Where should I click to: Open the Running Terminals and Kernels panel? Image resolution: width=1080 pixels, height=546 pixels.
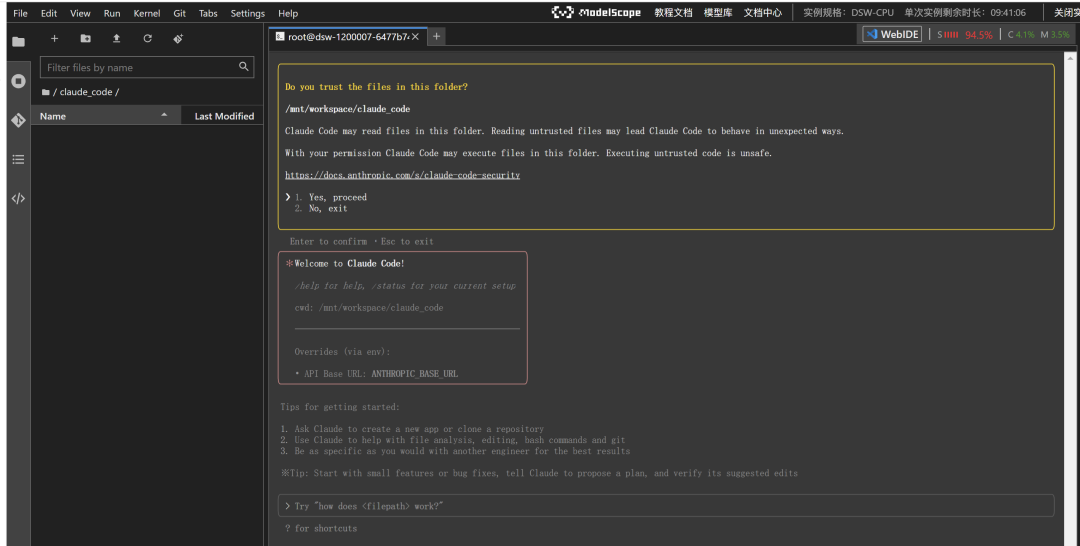[18, 81]
